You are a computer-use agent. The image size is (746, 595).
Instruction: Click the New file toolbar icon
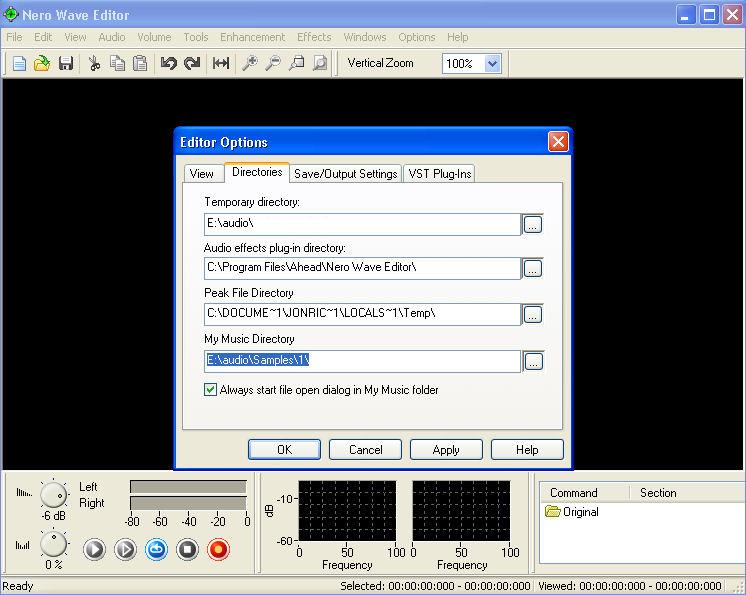[19, 63]
